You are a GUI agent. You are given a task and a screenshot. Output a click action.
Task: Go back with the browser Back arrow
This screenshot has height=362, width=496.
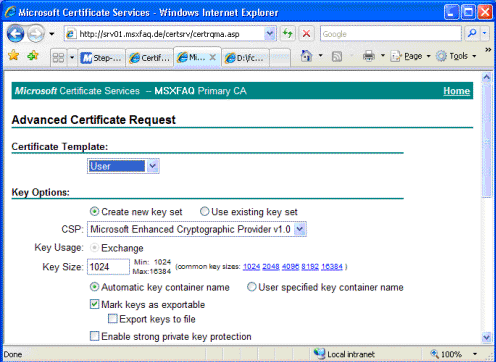[x=16, y=34]
